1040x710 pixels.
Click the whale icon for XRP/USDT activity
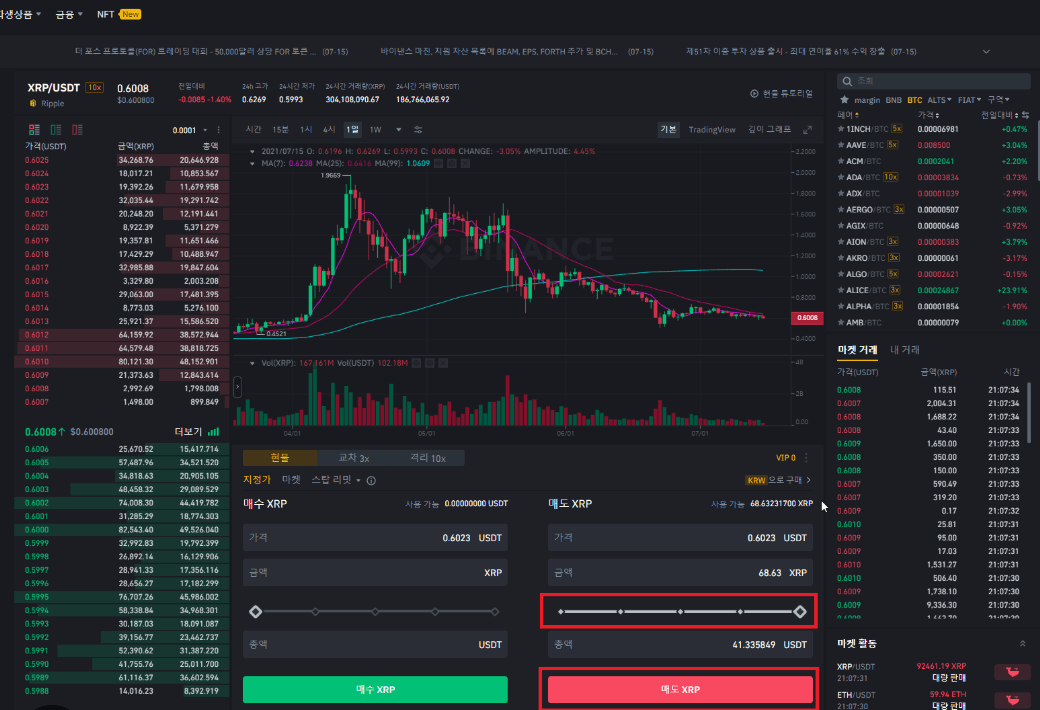(x=1012, y=672)
